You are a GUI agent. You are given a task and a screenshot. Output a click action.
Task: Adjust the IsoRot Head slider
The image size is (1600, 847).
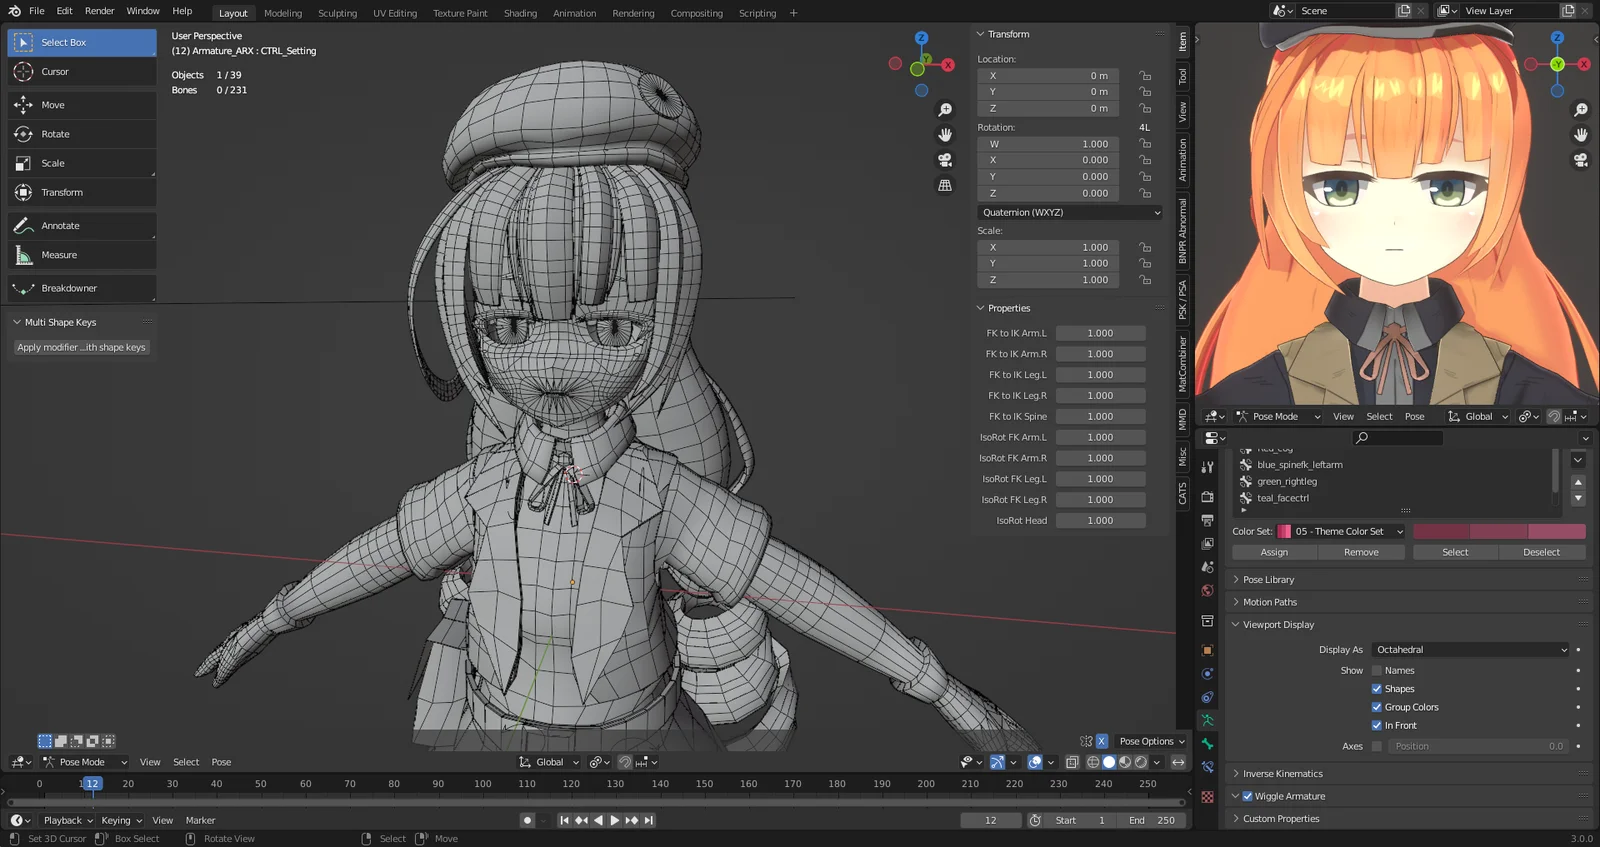1100,521
